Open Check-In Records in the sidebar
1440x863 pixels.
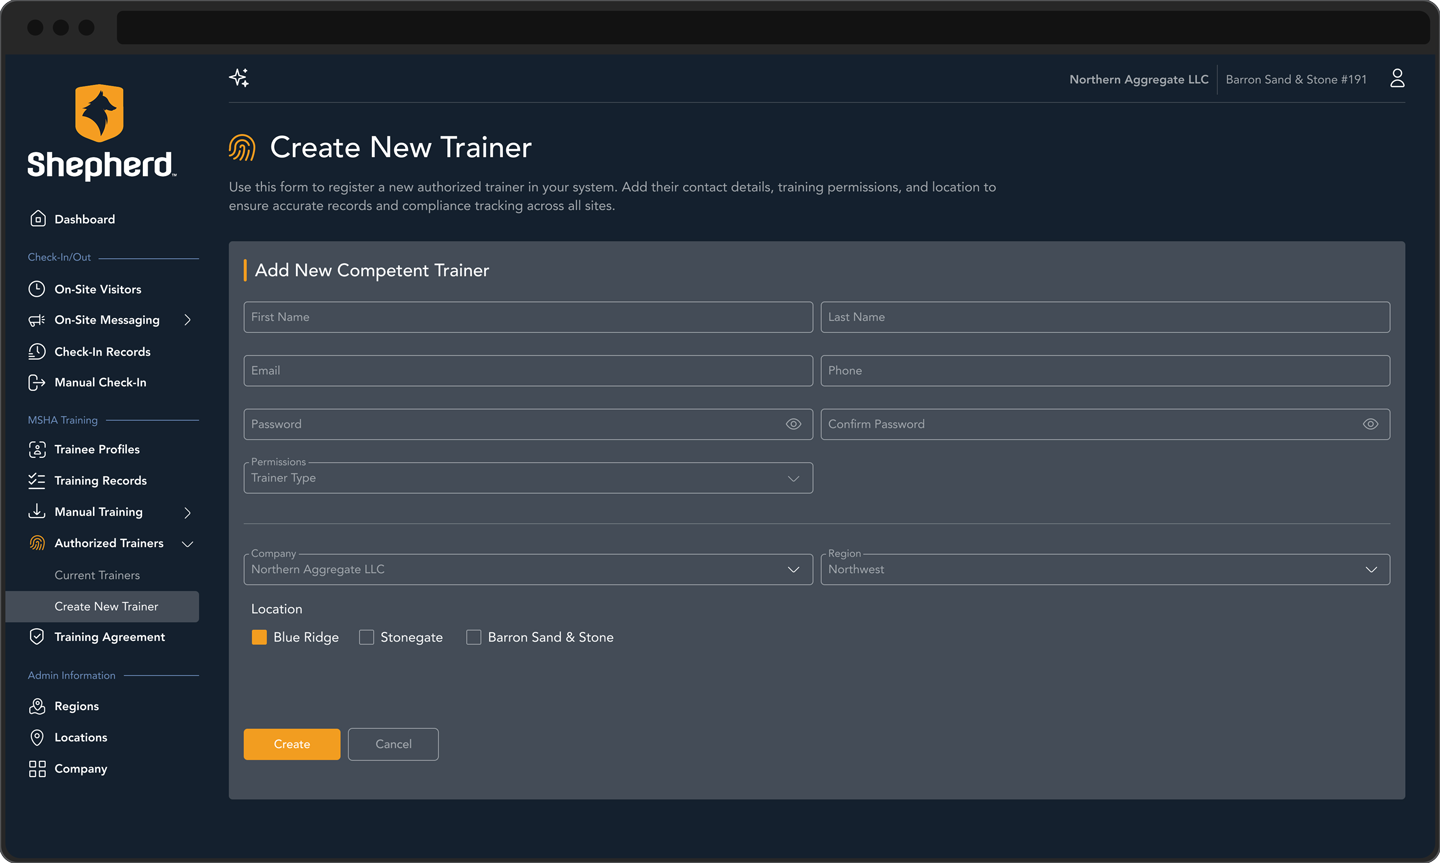tap(102, 352)
